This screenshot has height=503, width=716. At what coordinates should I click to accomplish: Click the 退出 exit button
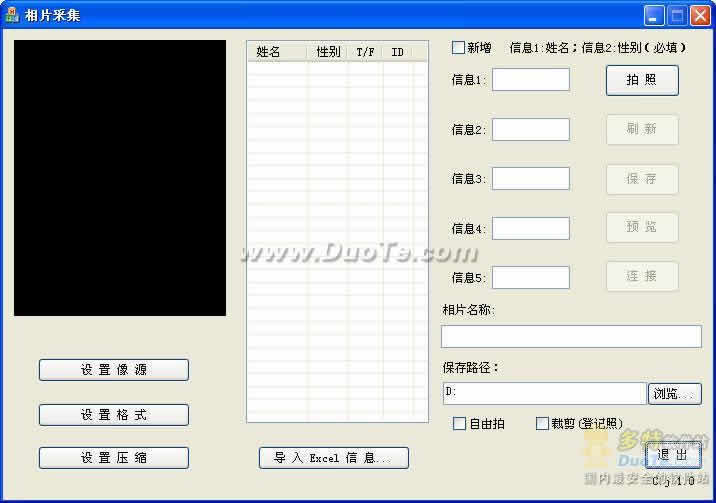tap(673, 455)
